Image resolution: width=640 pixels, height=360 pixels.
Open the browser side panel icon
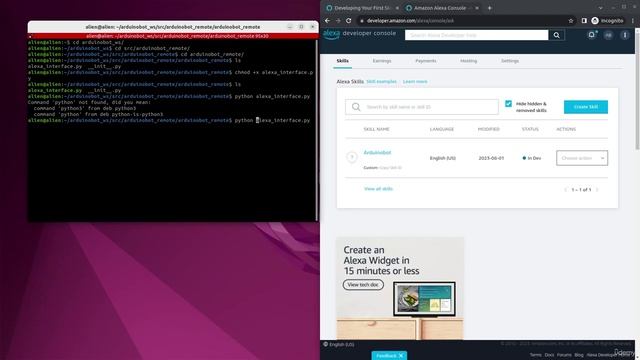(584, 20)
